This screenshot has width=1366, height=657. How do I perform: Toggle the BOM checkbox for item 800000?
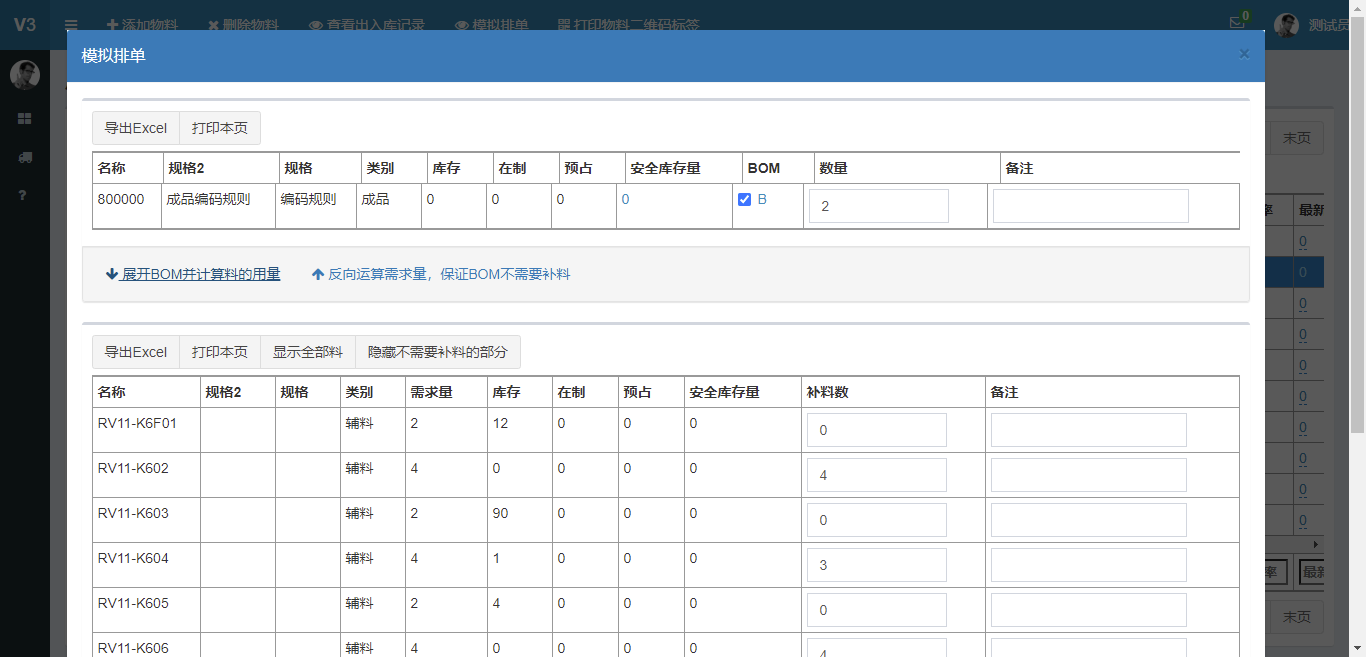click(x=744, y=200)
